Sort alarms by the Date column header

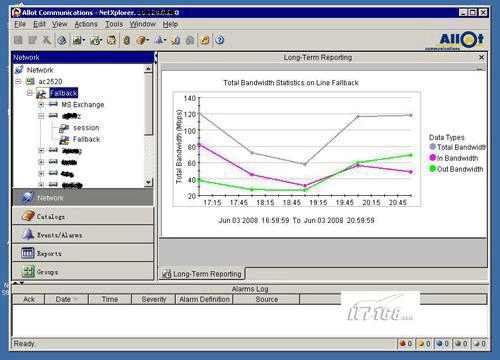(x=66, y=299)
